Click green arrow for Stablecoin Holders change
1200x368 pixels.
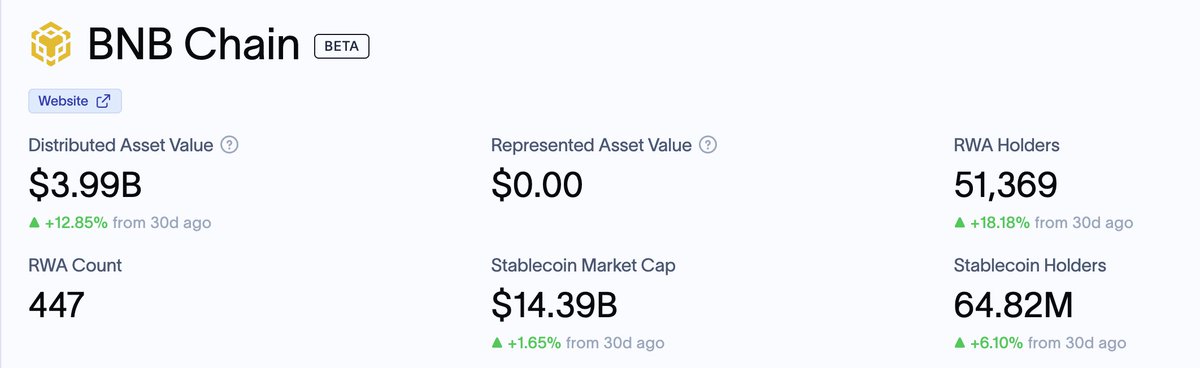[x=960, y=343]
